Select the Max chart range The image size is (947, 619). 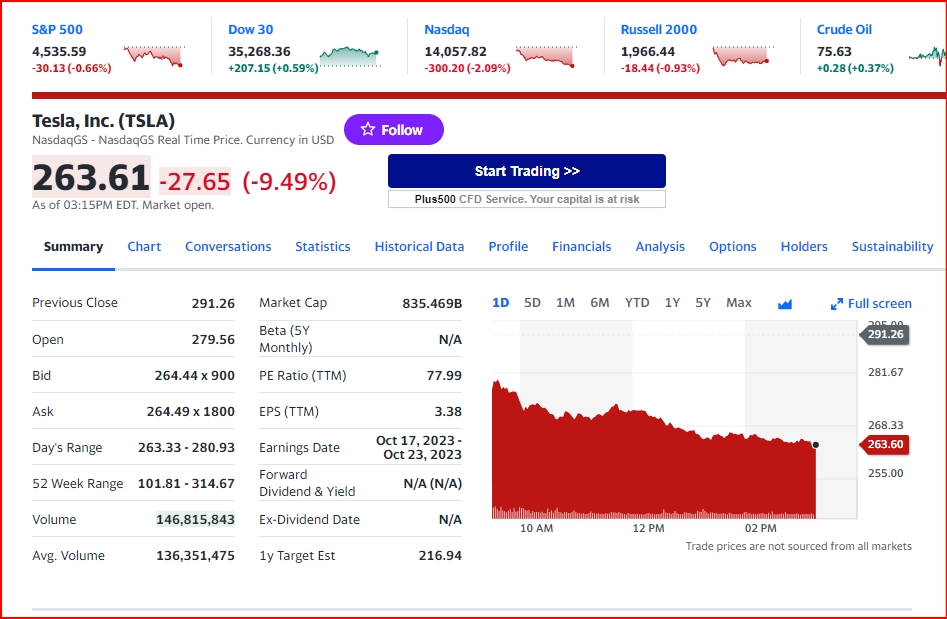(739, 303)
